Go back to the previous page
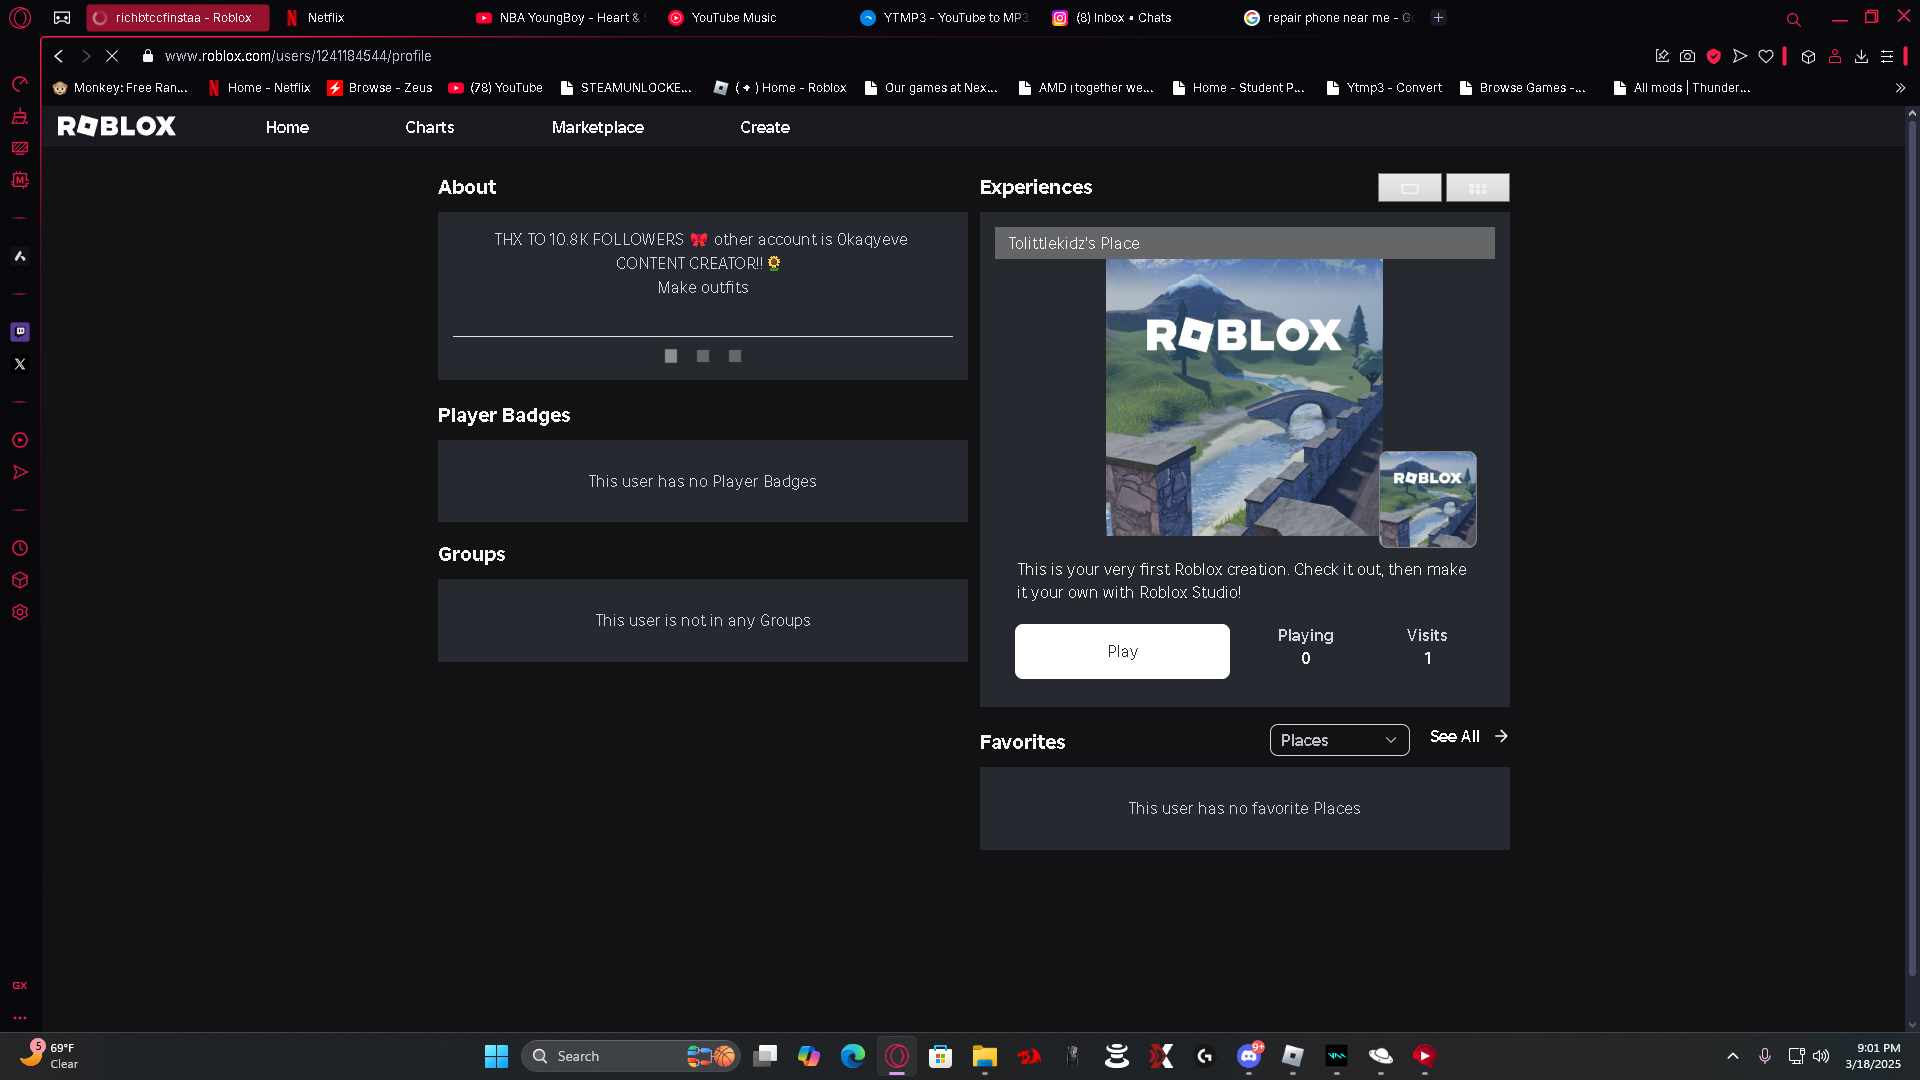 59,56
